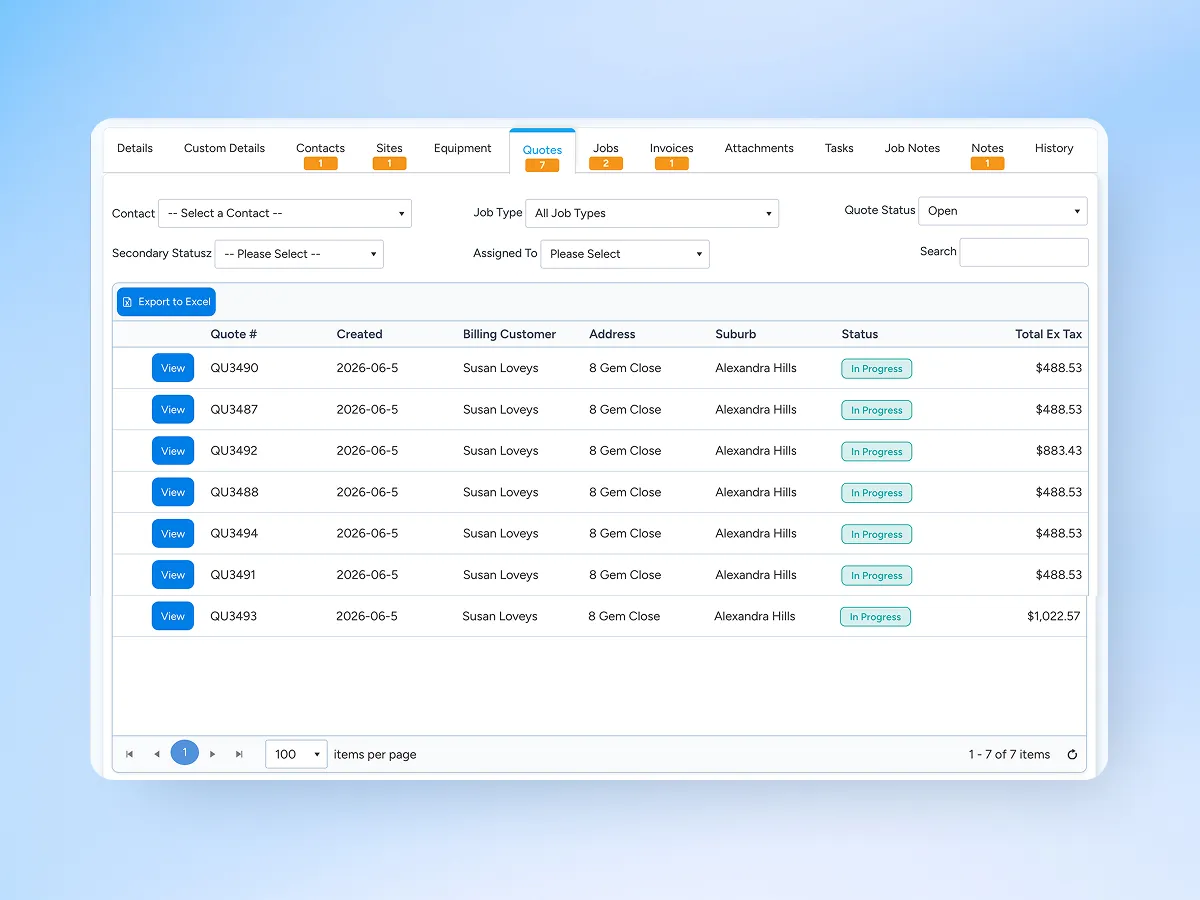Click the $1,022.57 total cell
The height and width of the screenshot is (900, 1200).
pos(1054,616)
